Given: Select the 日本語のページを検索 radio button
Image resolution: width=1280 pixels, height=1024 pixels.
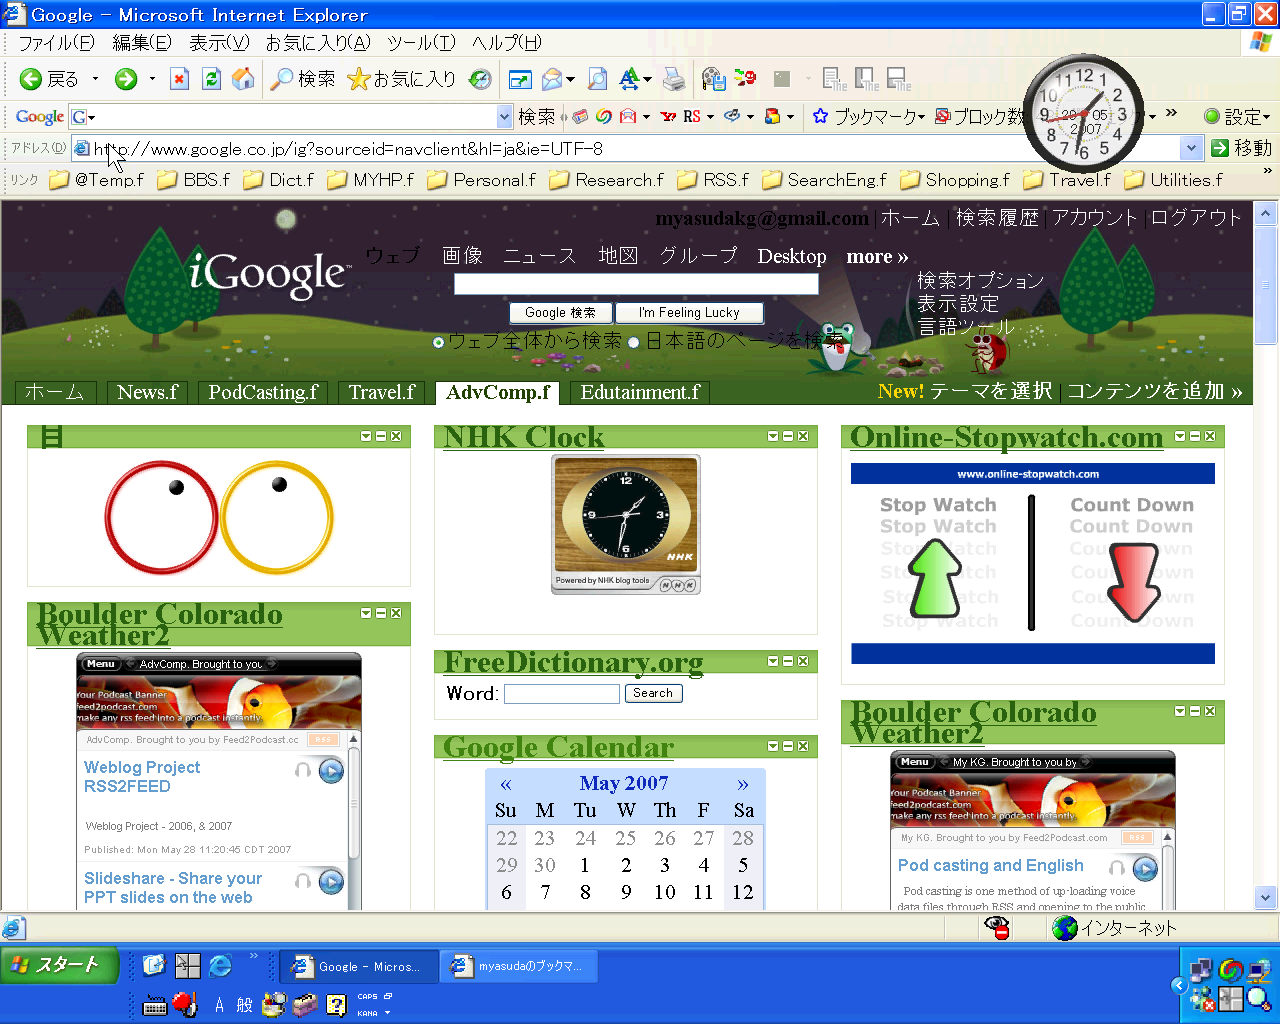Looking at the screenshot, I should tap(633, 342).
